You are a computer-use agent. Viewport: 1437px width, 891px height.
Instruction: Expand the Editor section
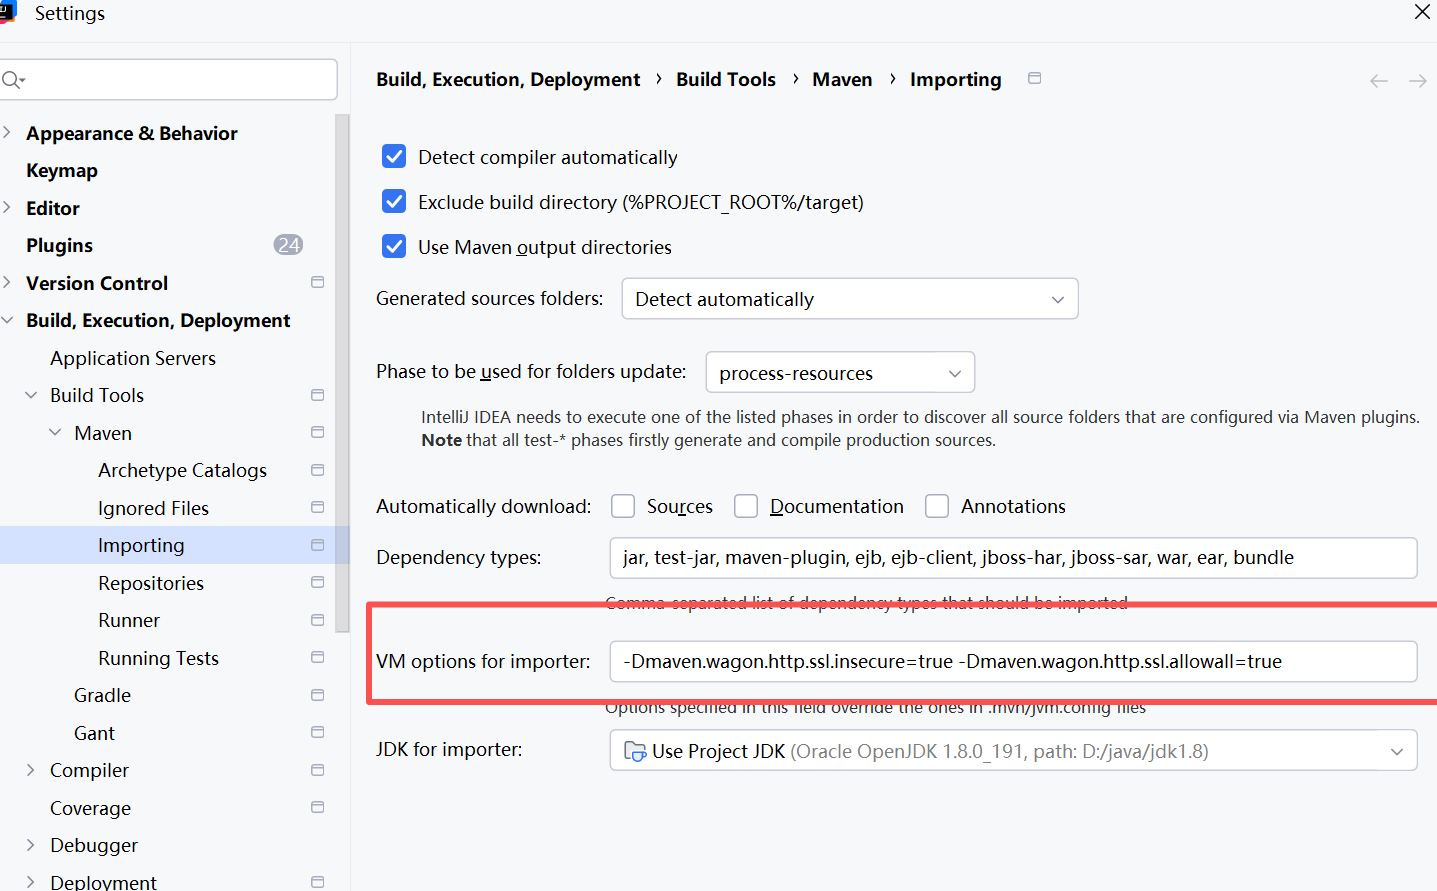click(7, 207)
